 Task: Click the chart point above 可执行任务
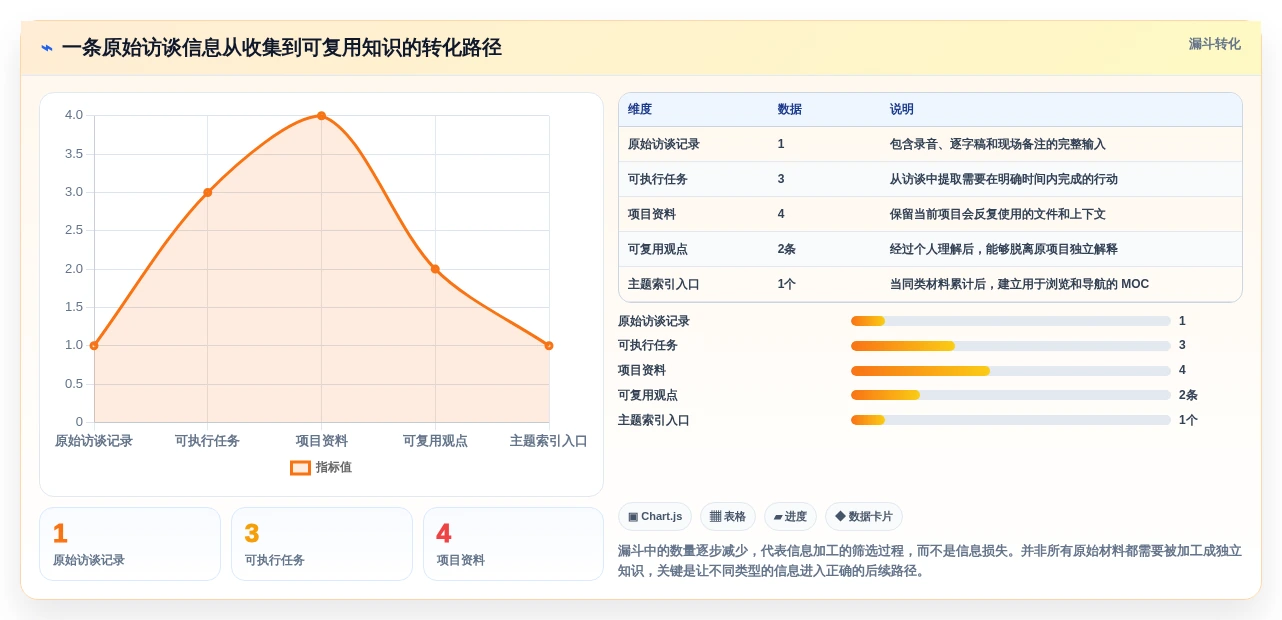pyautogui.click(x=208, y=192)
